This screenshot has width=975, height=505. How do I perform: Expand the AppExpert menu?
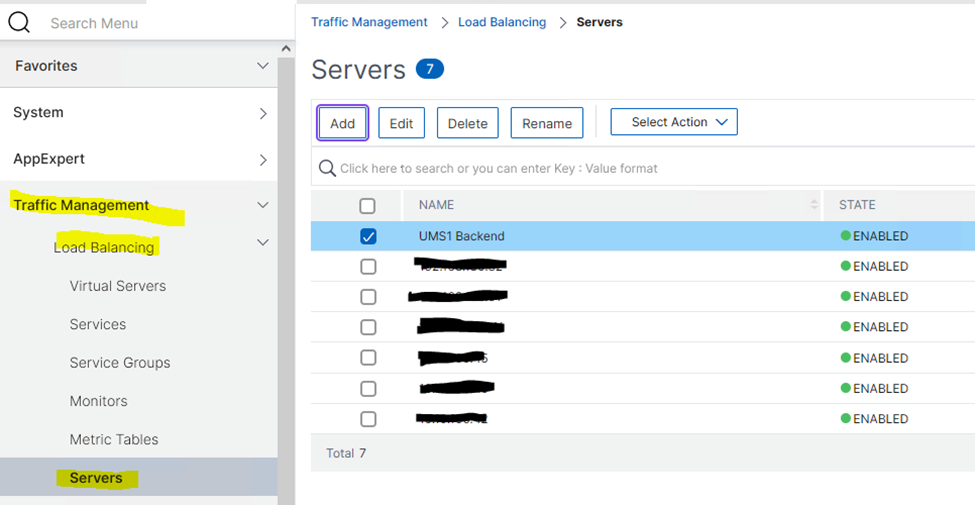(x=262, y=160)
